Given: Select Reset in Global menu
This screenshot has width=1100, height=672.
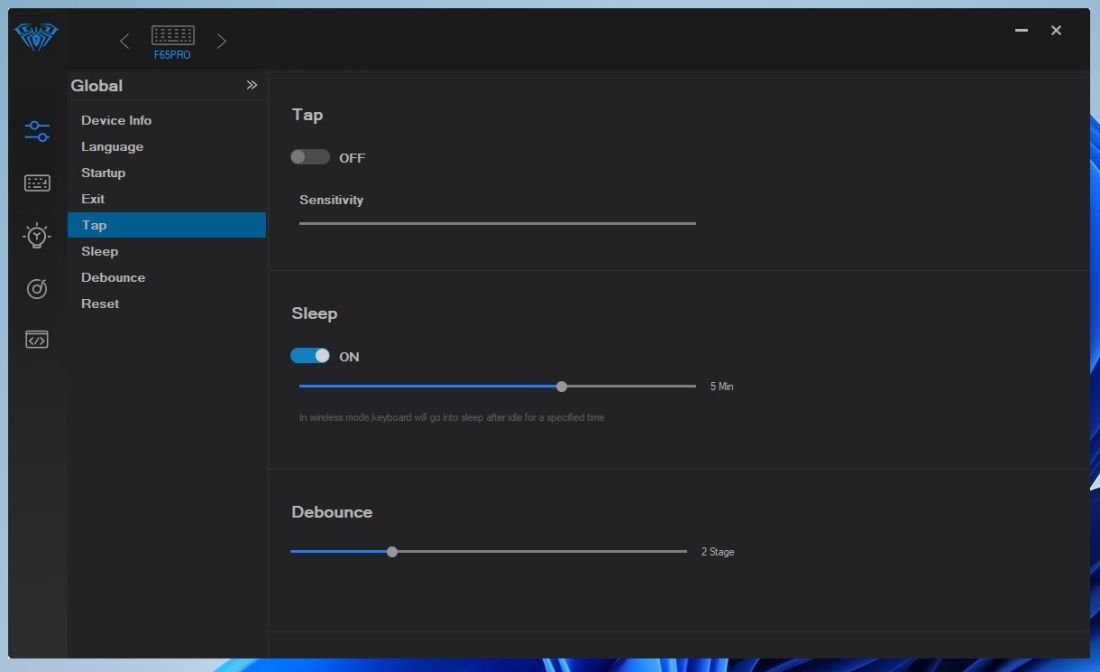Looking at the screenshot, I should tap(167, 304).
